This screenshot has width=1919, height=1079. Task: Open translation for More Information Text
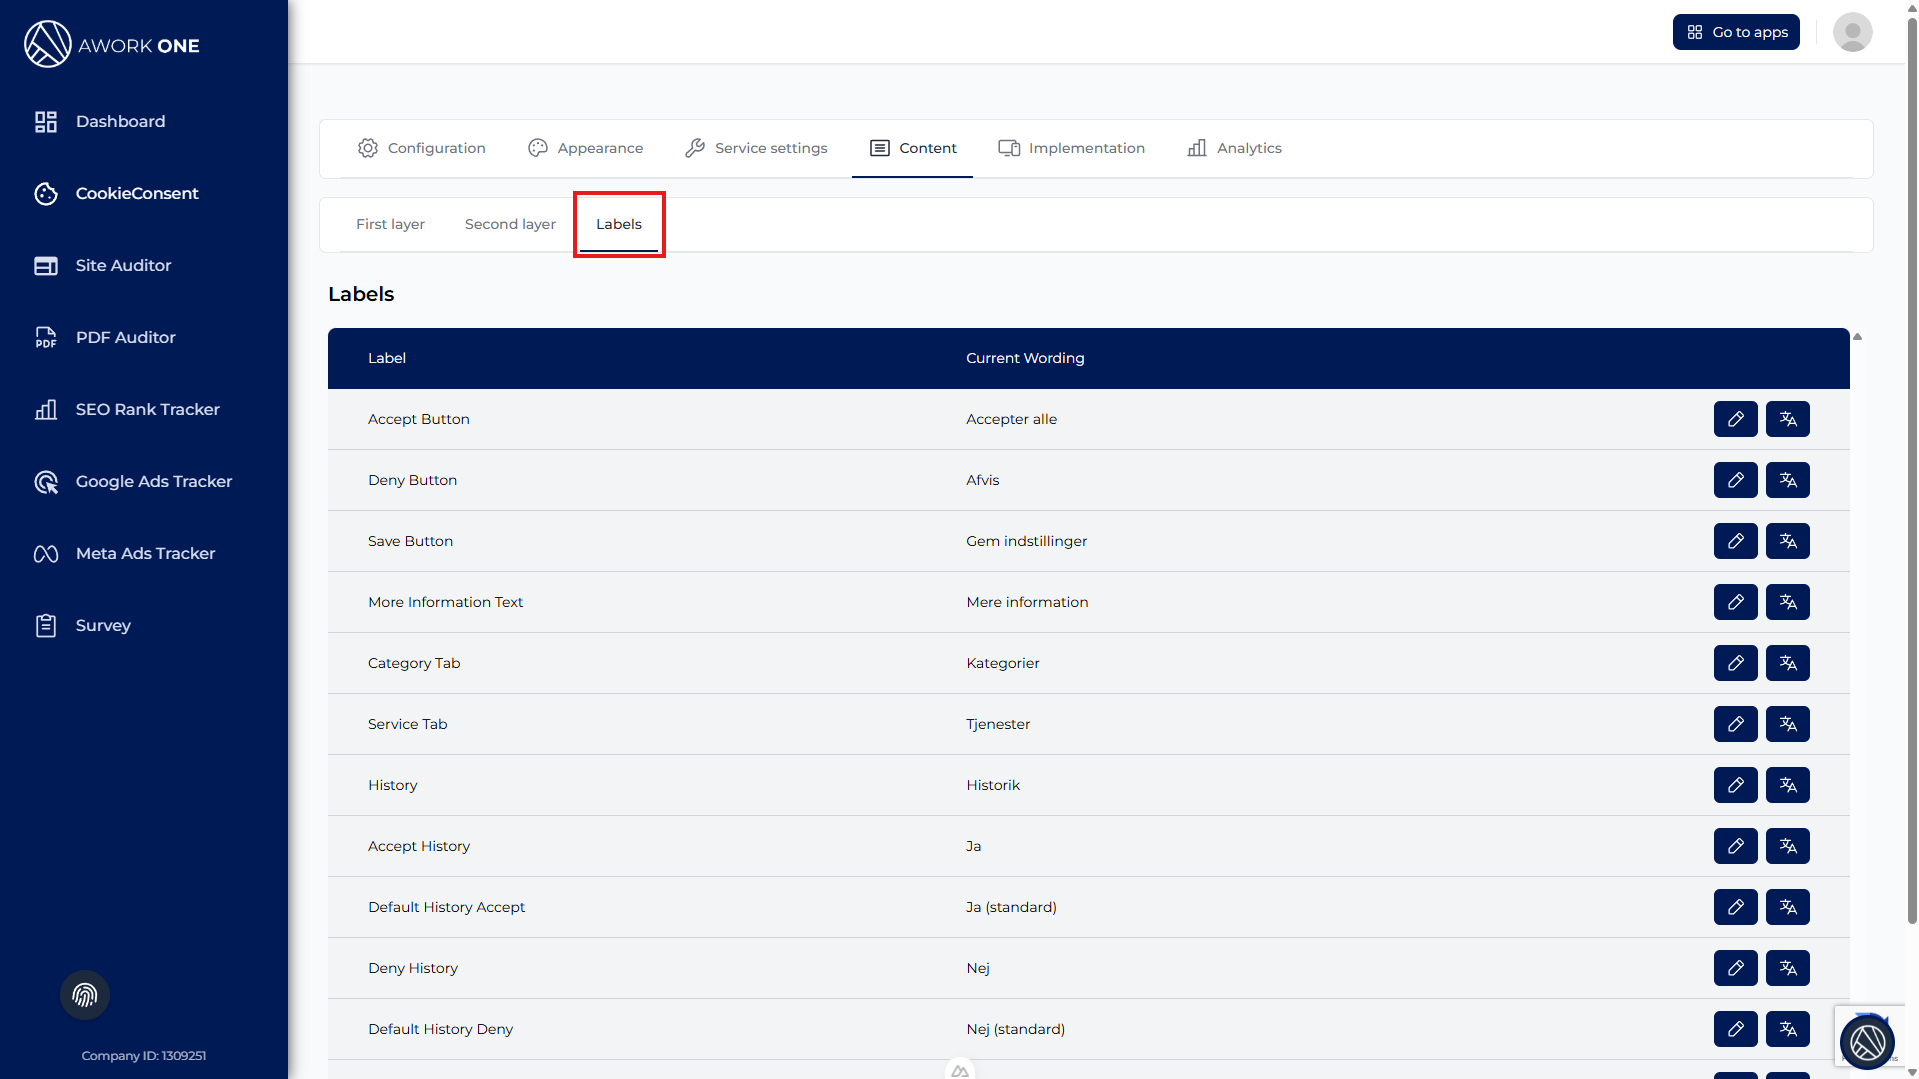1787,602
